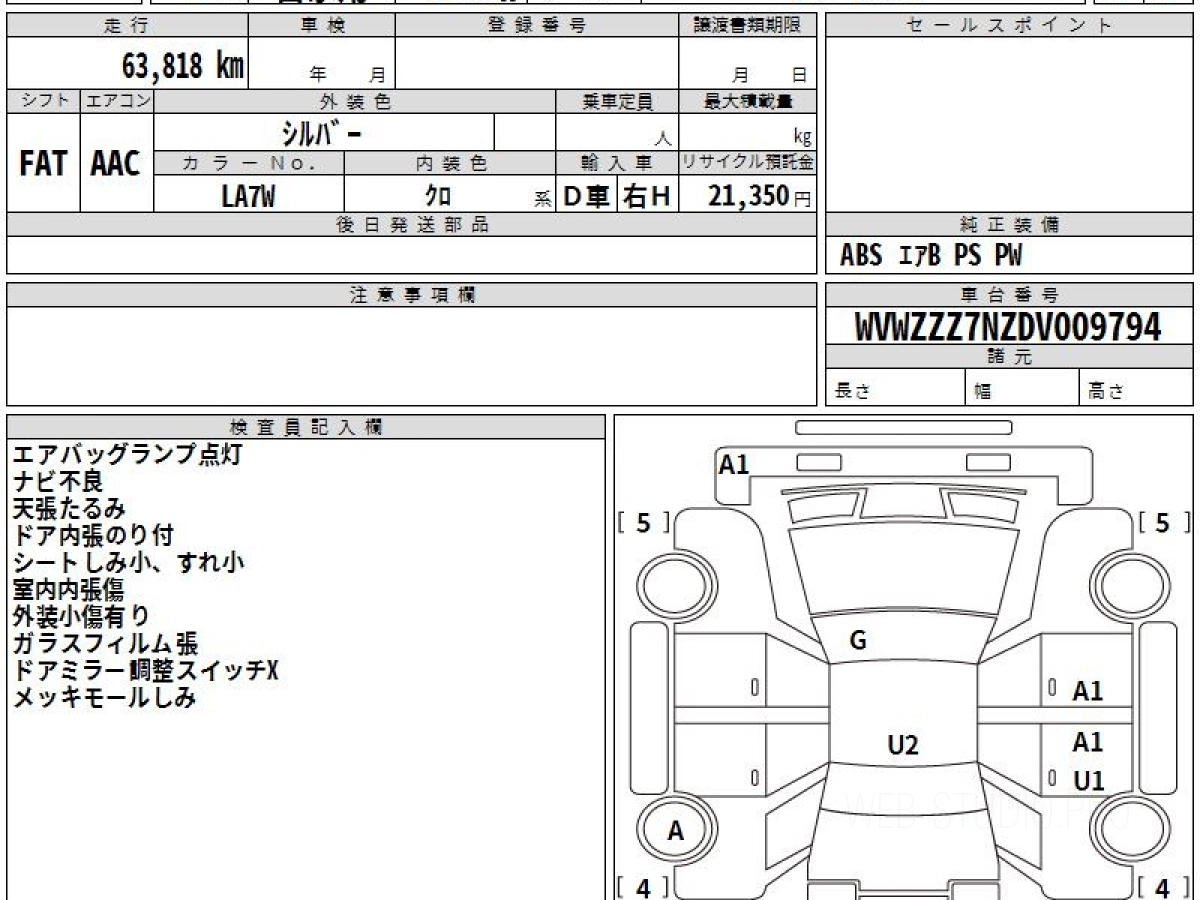Select the シルバー exterior color value

tap(323, 133)
